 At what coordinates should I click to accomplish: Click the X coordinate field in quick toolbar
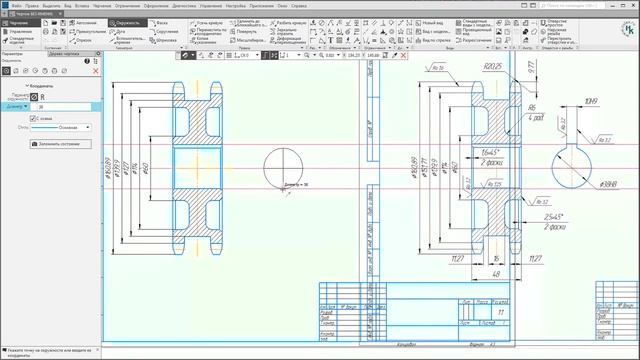354,55
